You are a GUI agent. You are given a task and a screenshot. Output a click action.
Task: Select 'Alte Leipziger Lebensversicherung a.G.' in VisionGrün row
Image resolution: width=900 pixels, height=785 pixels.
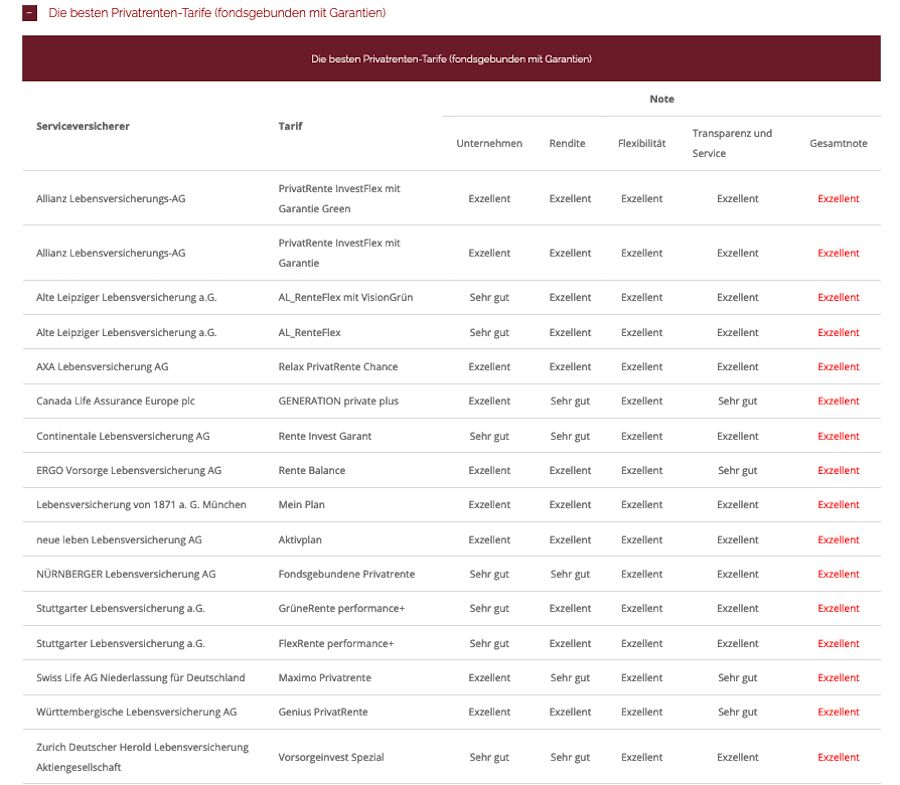click(126, 297)
